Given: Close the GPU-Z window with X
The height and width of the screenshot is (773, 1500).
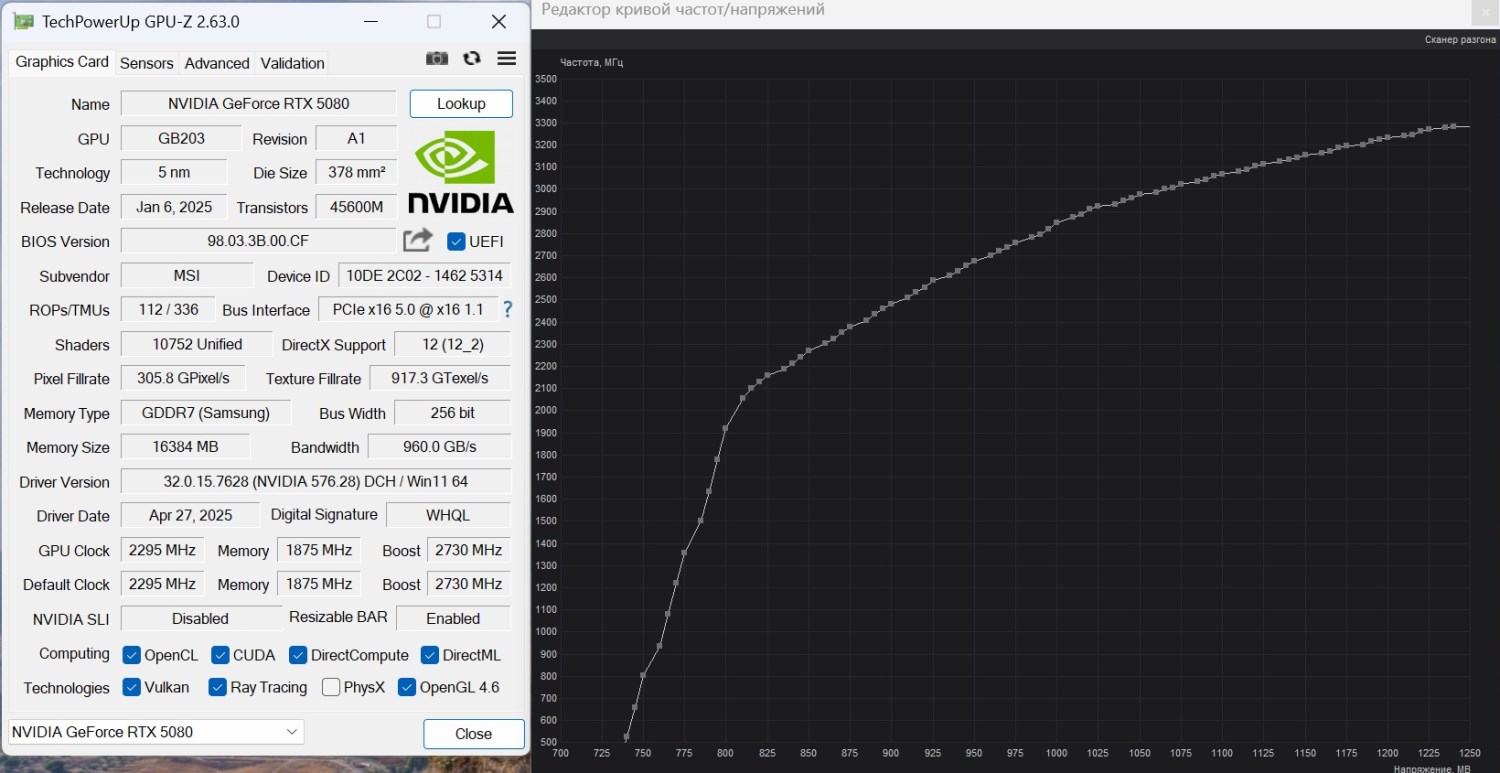Looking at the screenshot, I should pyautogui.click(x=498, y=22).
